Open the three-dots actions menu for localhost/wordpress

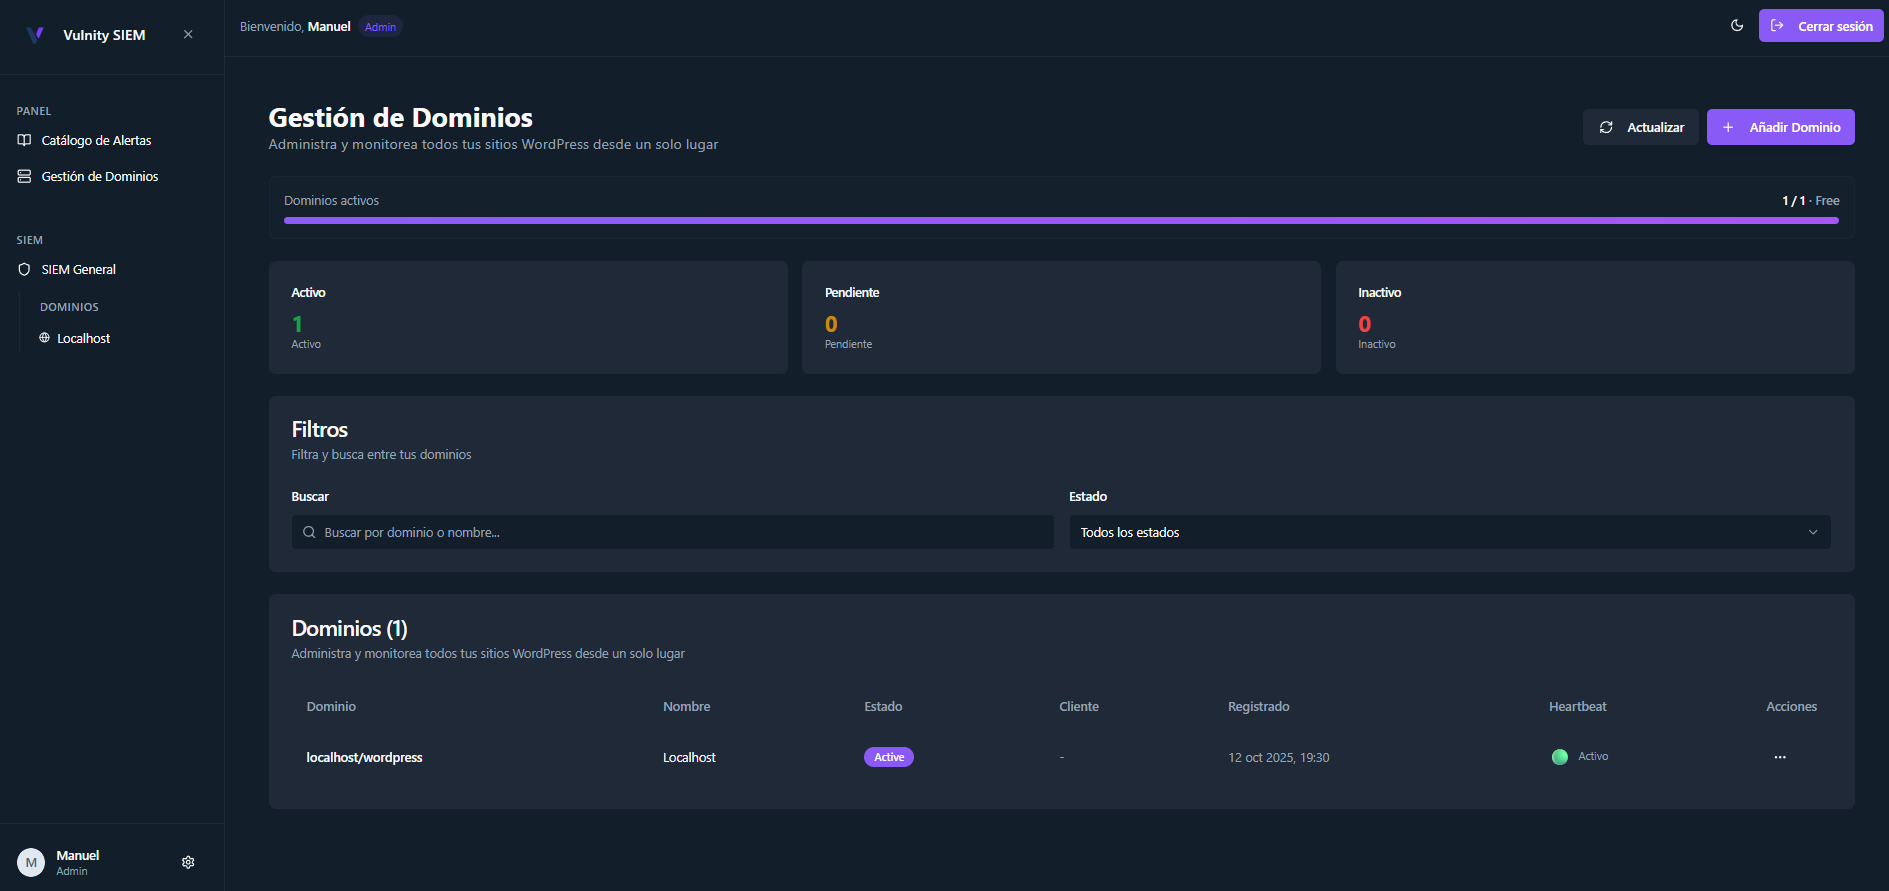click(1780, 757)
